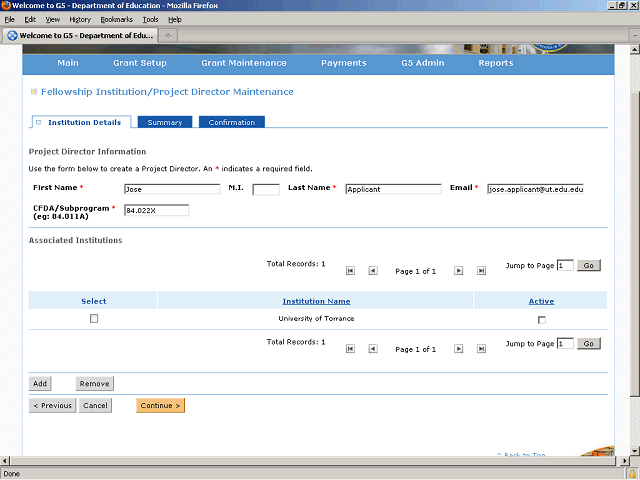Screen dimensions: 640x480
Task: Click the orange Continue button
Action: (160, 405)
